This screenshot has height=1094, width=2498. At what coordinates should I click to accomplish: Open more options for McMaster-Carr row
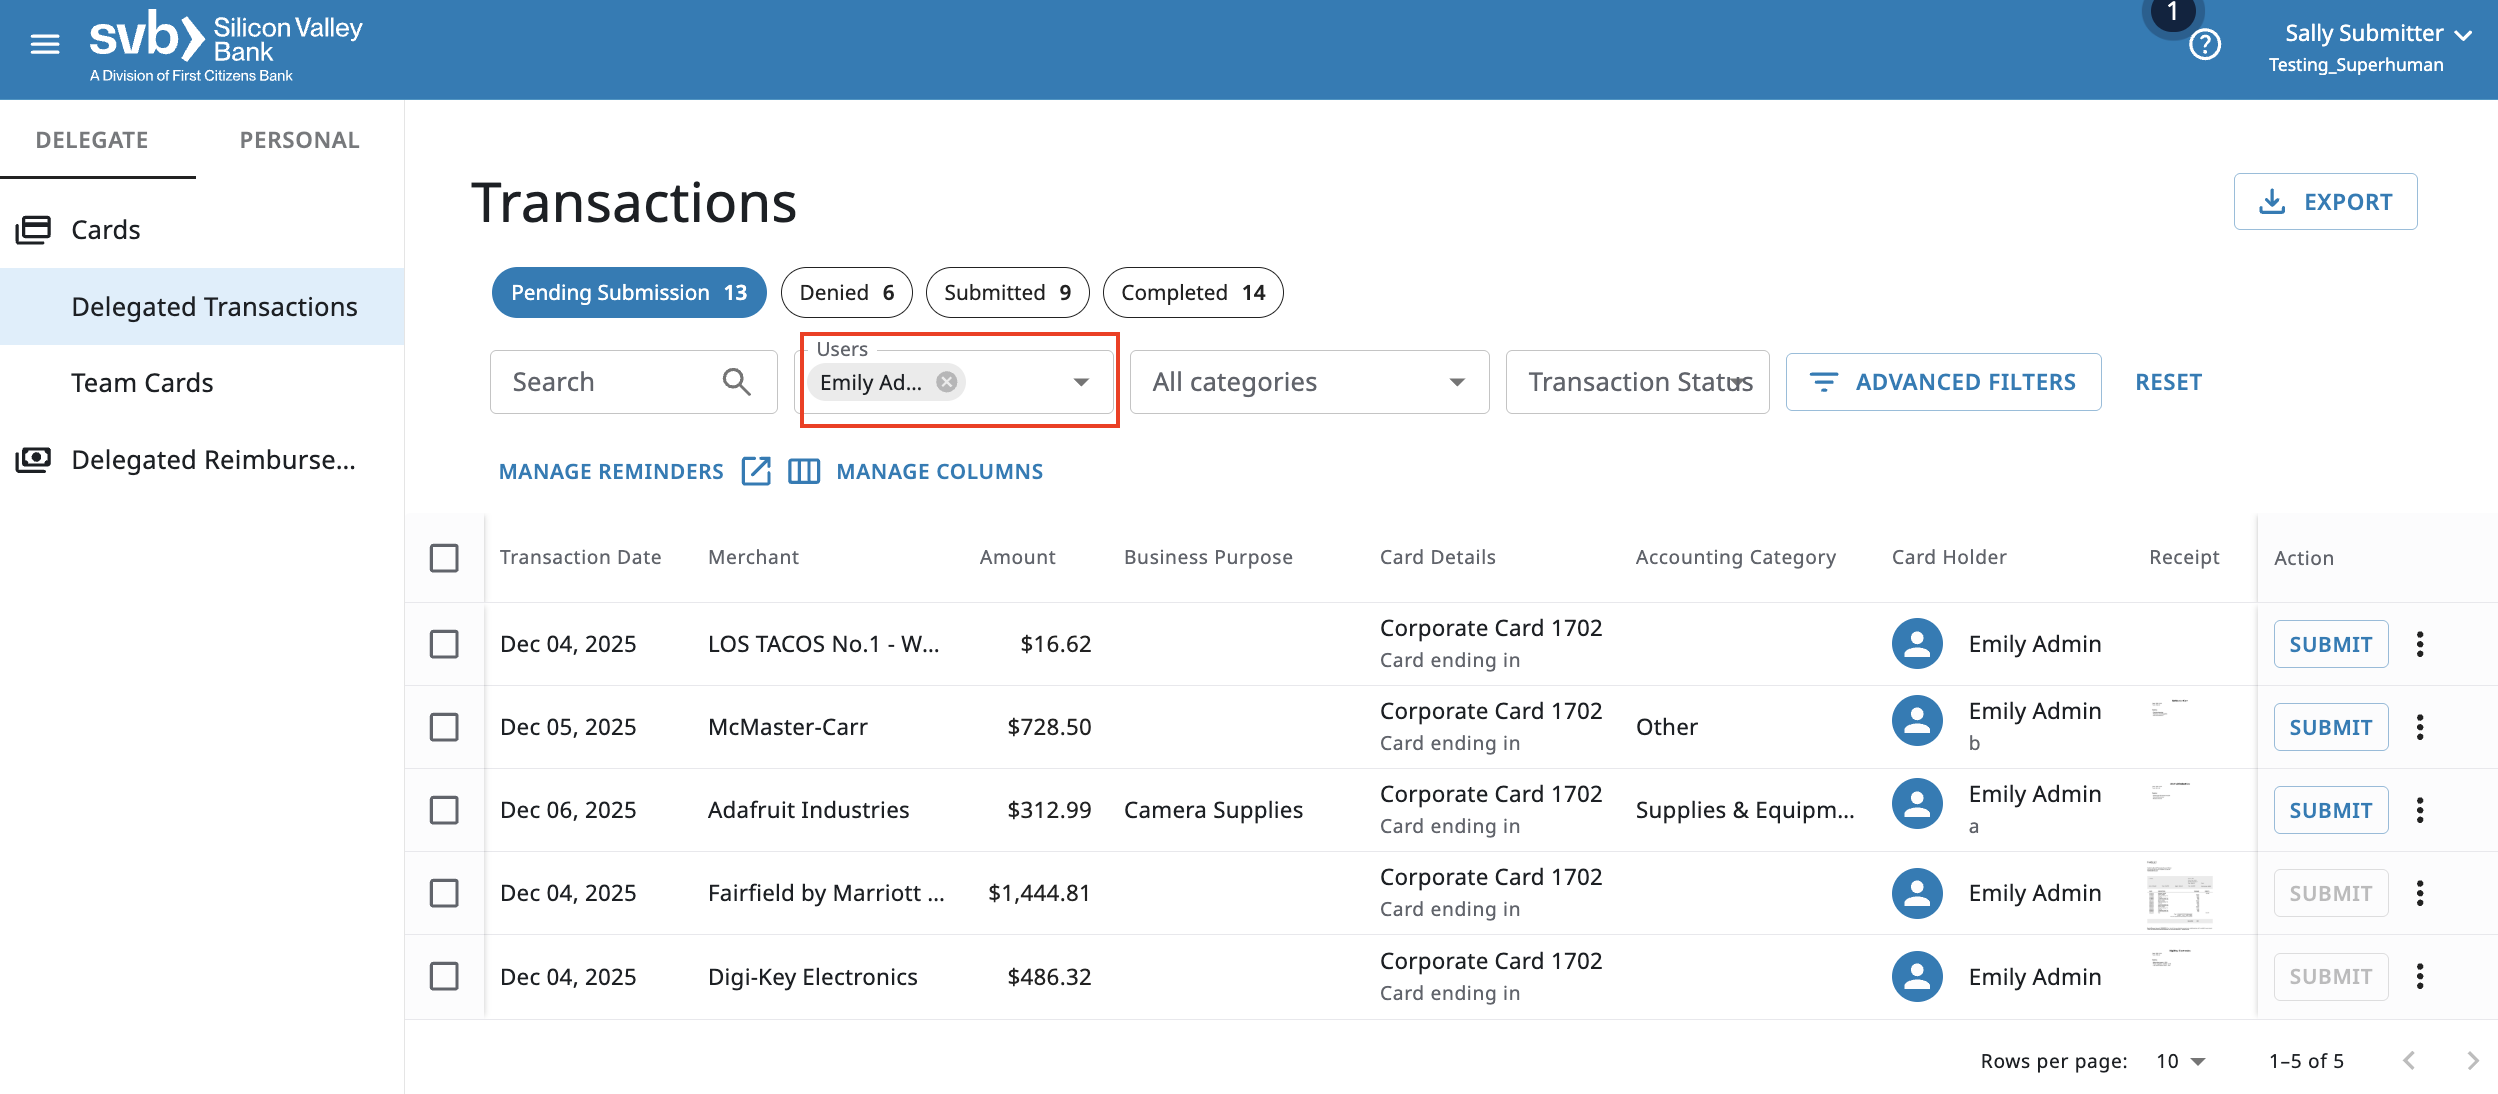(2420, 727)
